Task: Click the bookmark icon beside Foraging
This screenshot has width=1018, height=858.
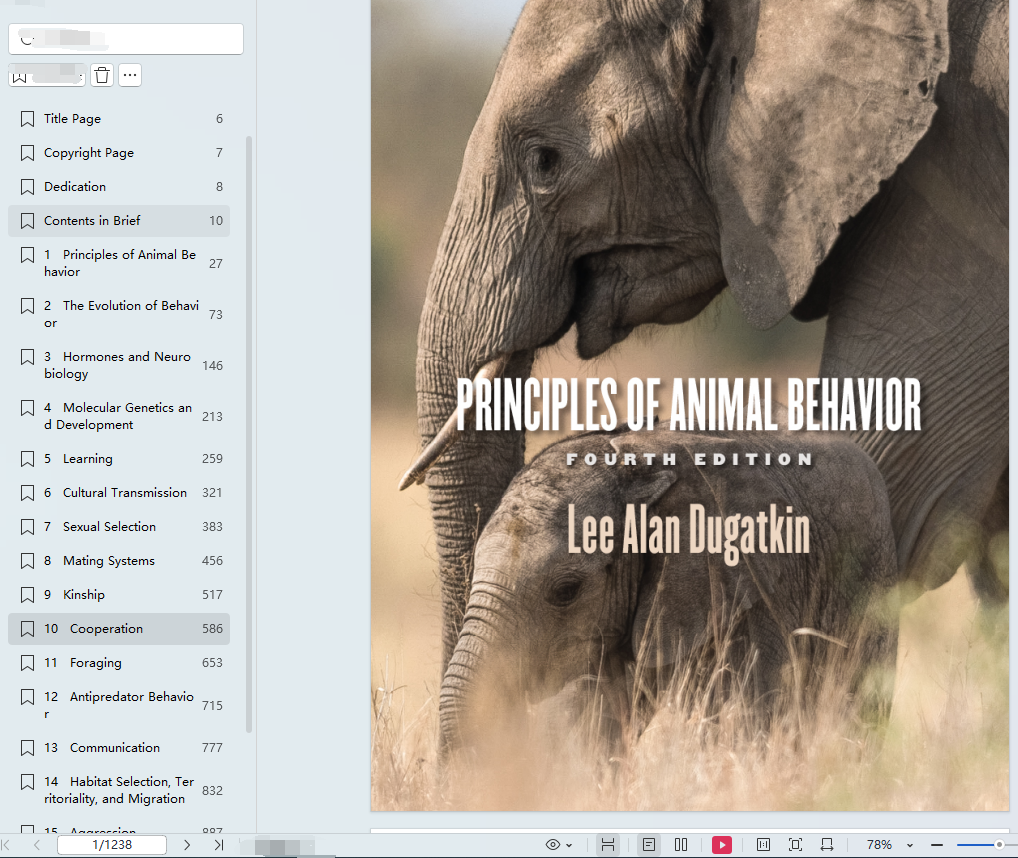Action: point(27,663)
